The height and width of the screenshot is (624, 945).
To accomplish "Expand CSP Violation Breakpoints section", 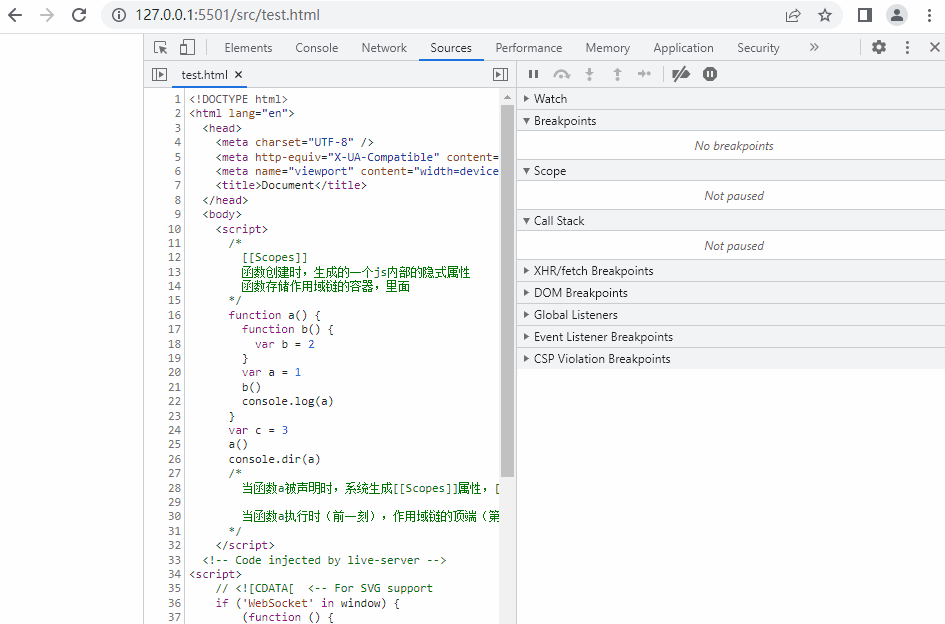I will pos(731,359).
